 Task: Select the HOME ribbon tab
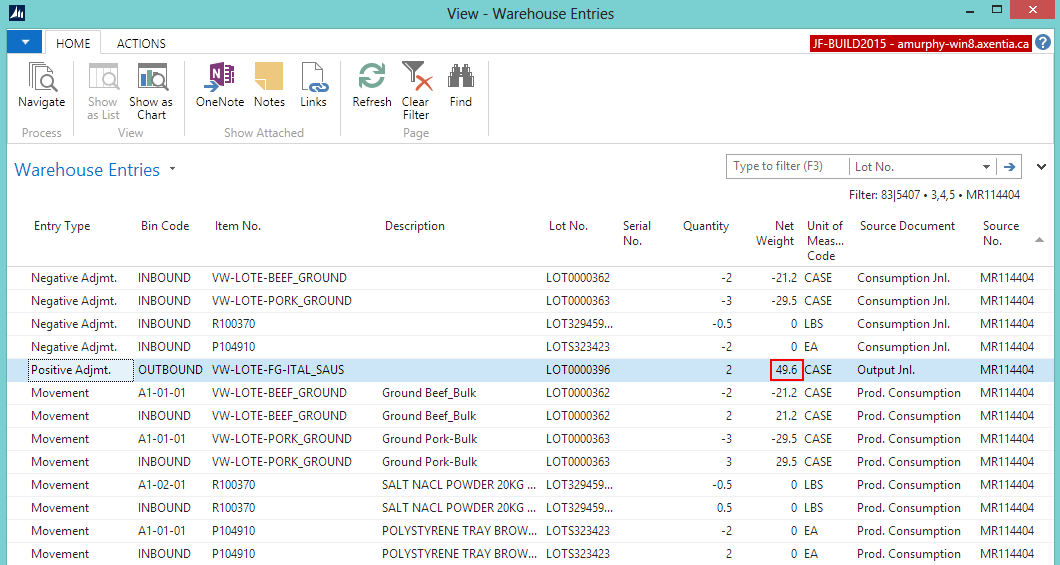tap(73, 44)
